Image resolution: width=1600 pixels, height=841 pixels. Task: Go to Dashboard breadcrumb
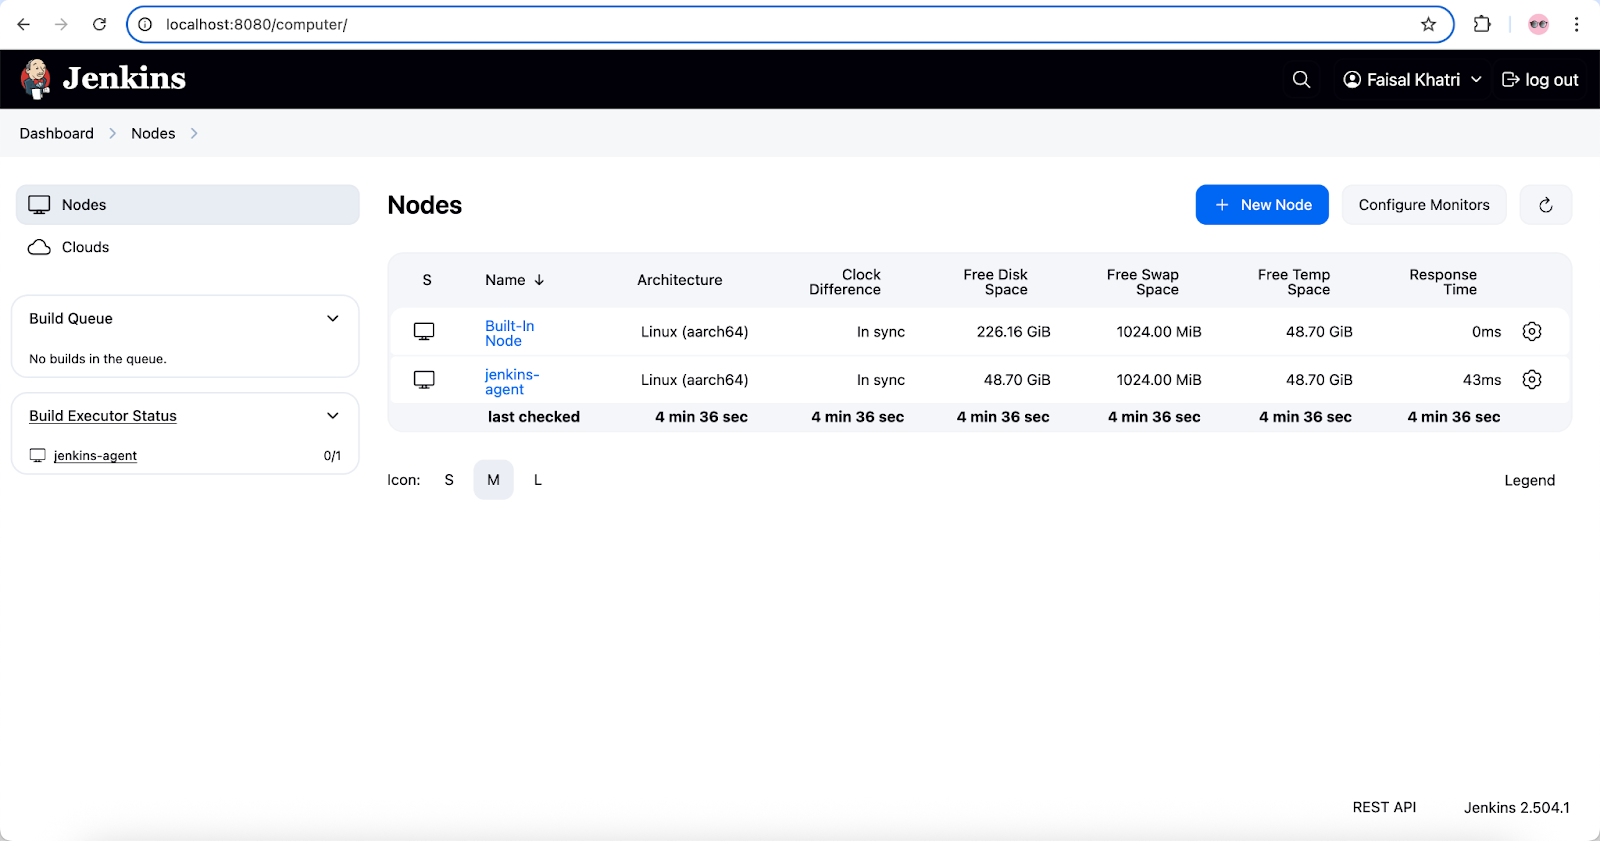57,133
